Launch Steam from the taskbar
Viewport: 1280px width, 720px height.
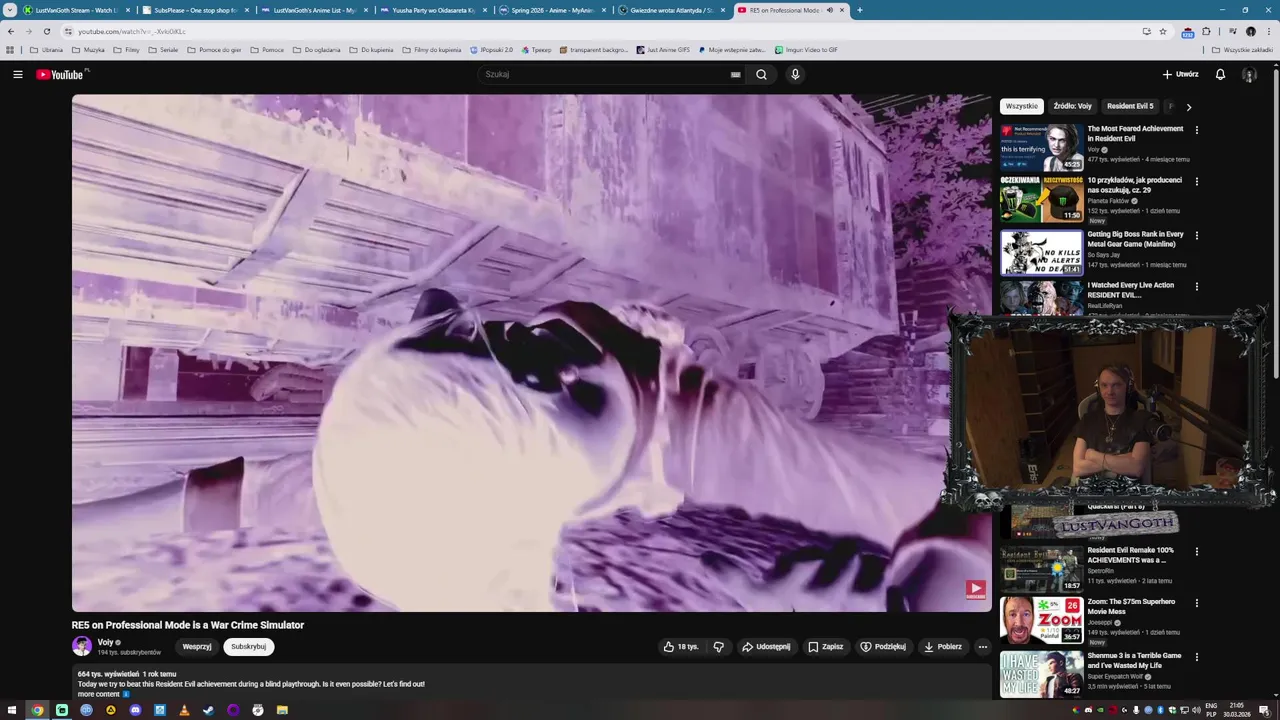coord(208,710)
